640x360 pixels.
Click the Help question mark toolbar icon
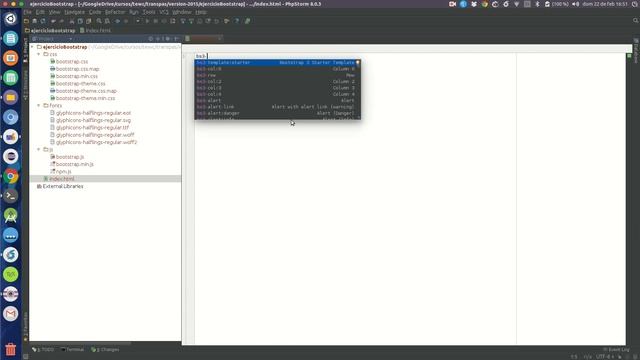click(x=236, y=21)
